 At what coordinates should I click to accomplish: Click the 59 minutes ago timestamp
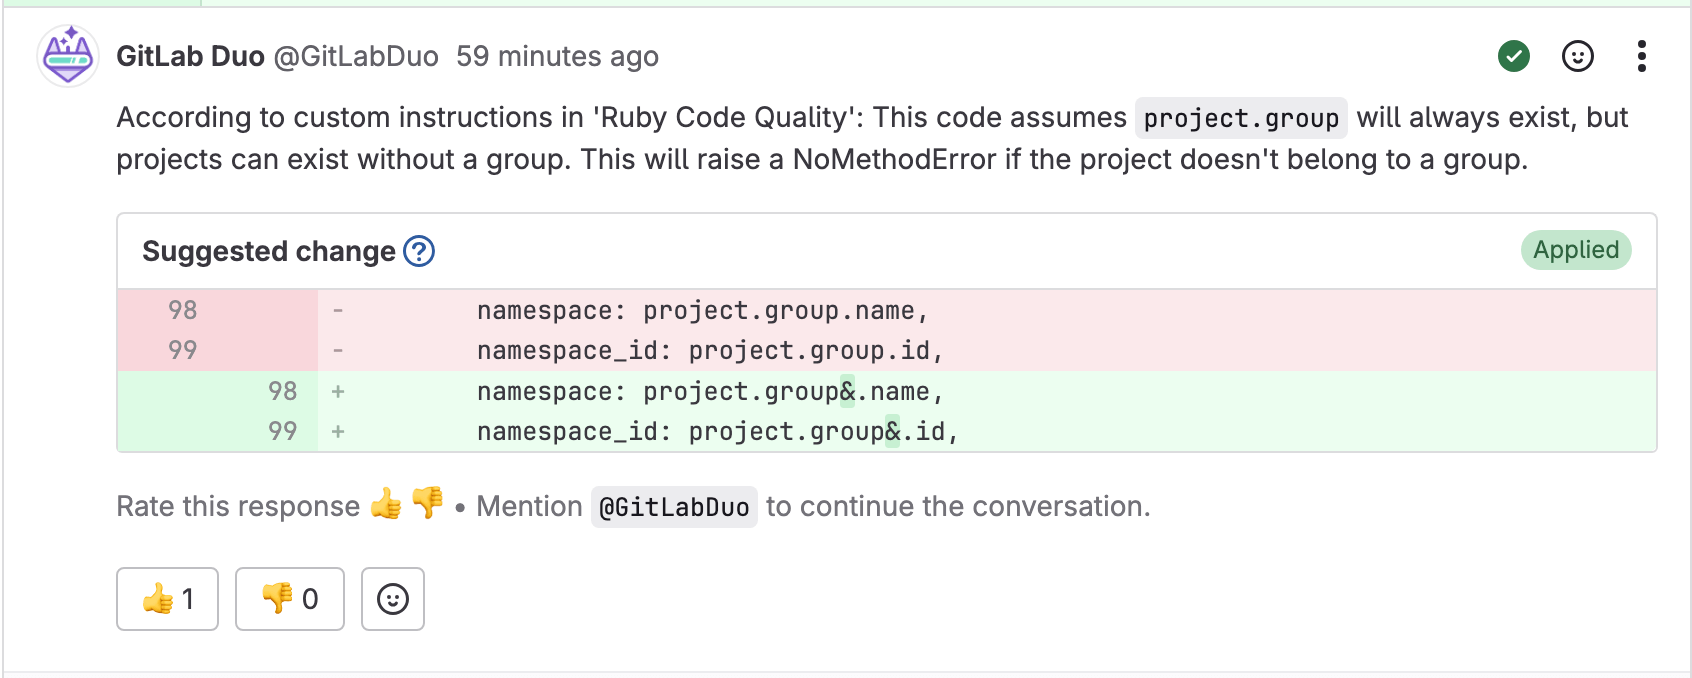(x=557, y=57)
